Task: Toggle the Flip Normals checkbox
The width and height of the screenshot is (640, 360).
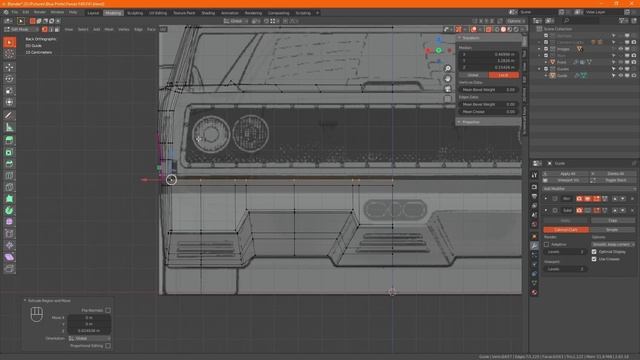Action: (x=108, y=310)
